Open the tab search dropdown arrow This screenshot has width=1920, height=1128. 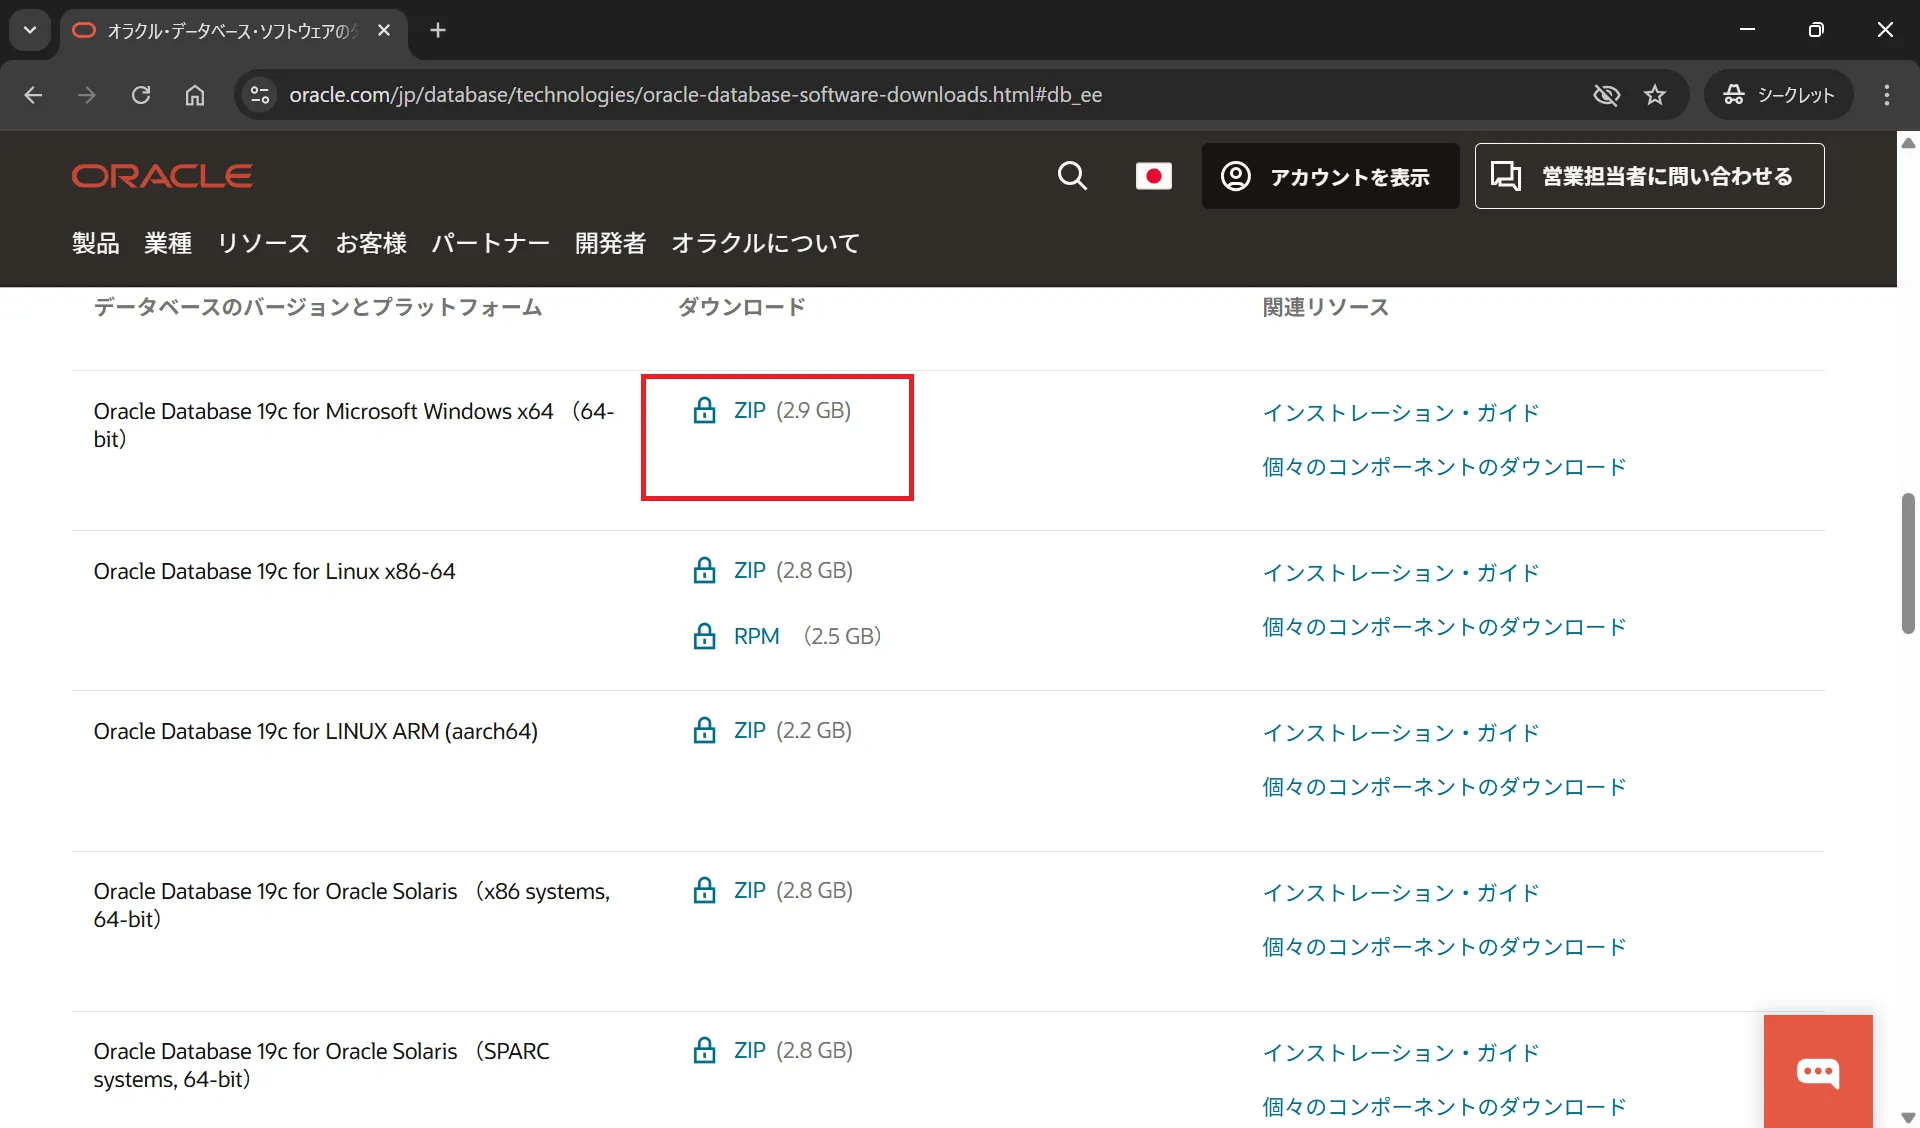(x=30, y=30)
